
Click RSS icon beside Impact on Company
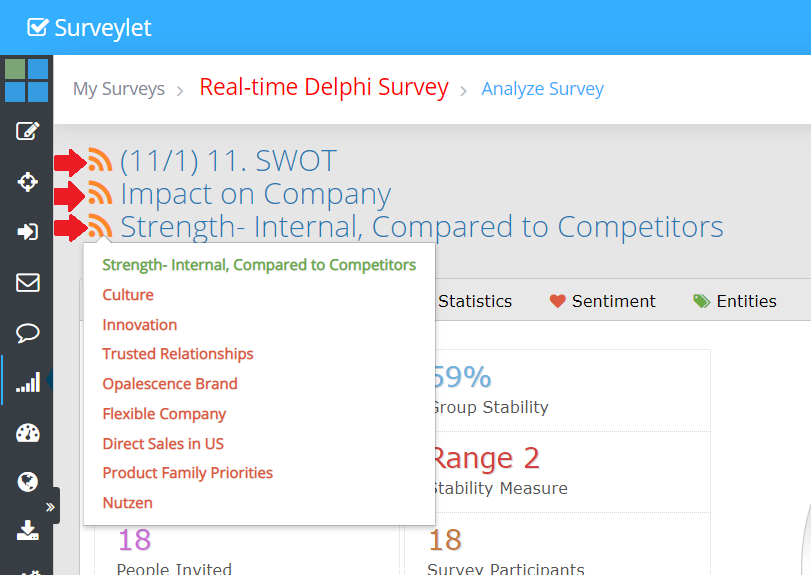pos(100,194)
